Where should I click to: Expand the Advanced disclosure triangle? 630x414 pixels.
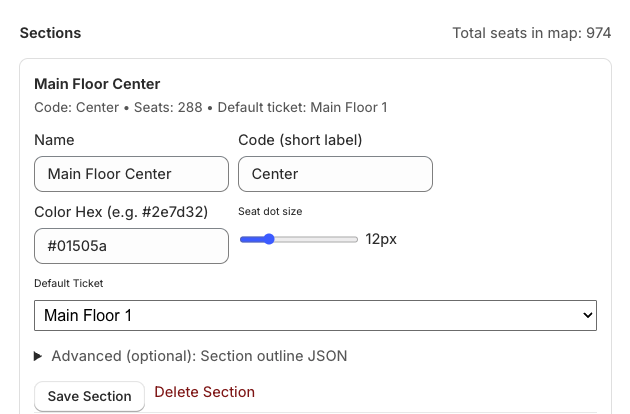point(39,356)
